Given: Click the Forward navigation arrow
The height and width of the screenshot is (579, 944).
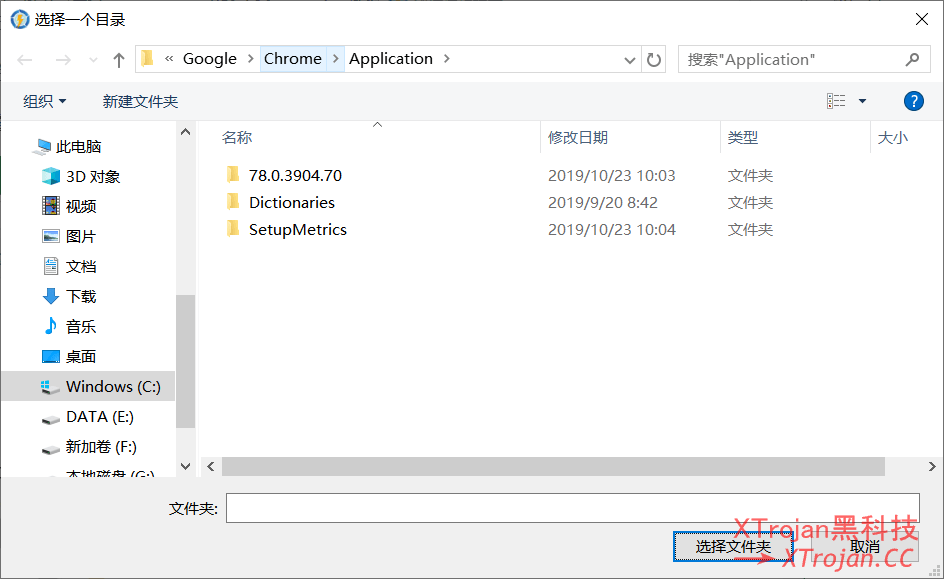Looking at the screenshot, I should pyautogui.click(x=63, y=60).
